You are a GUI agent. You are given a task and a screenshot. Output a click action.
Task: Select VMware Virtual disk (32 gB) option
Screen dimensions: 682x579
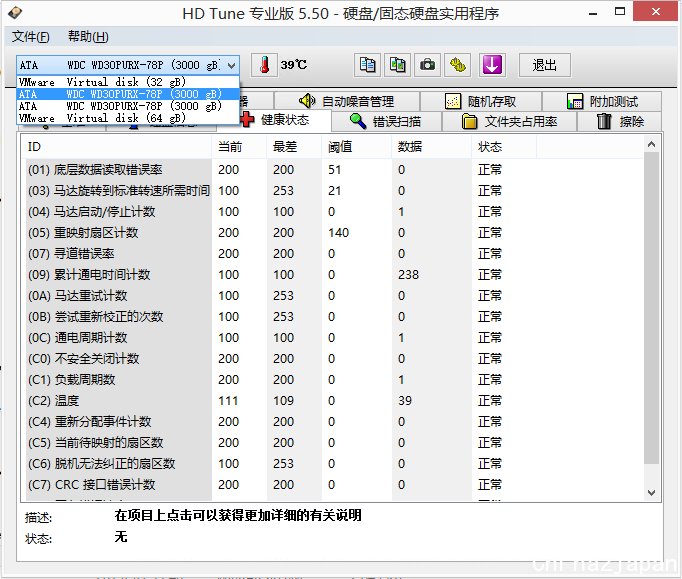[x=127, y=82]
